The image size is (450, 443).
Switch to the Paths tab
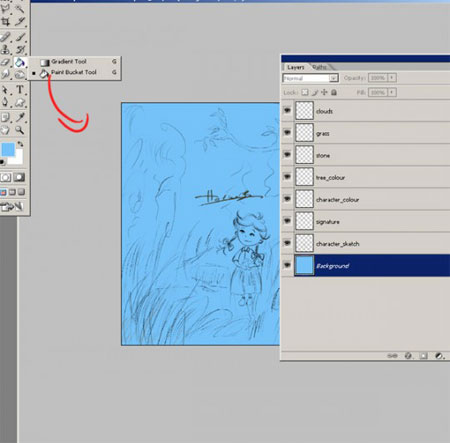(x=319, y=67)
